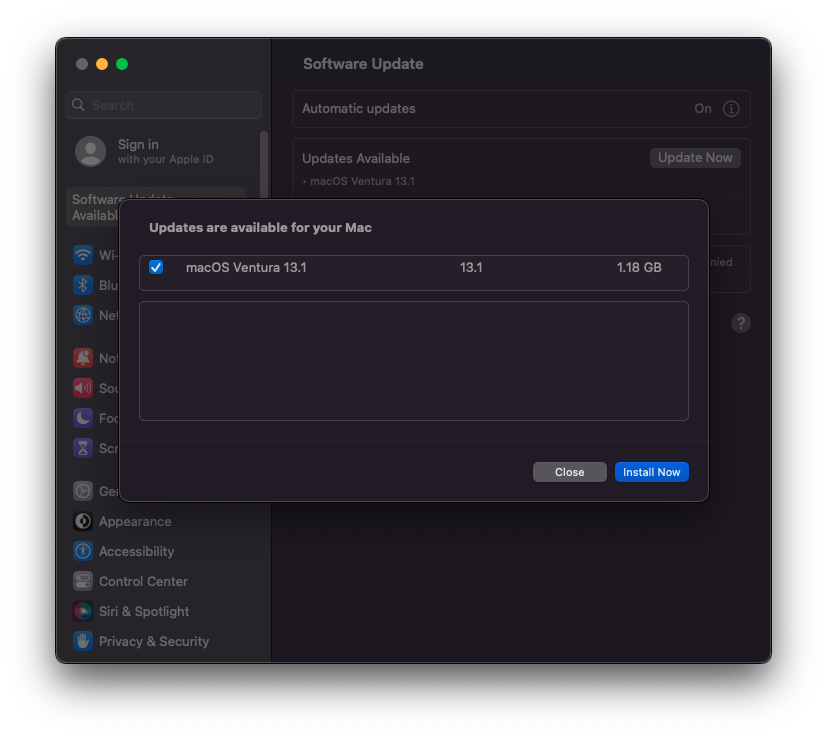This screenshot has height=737, width=827.
Task: Click the Automatic updates info icon
Action: (730, 109)
